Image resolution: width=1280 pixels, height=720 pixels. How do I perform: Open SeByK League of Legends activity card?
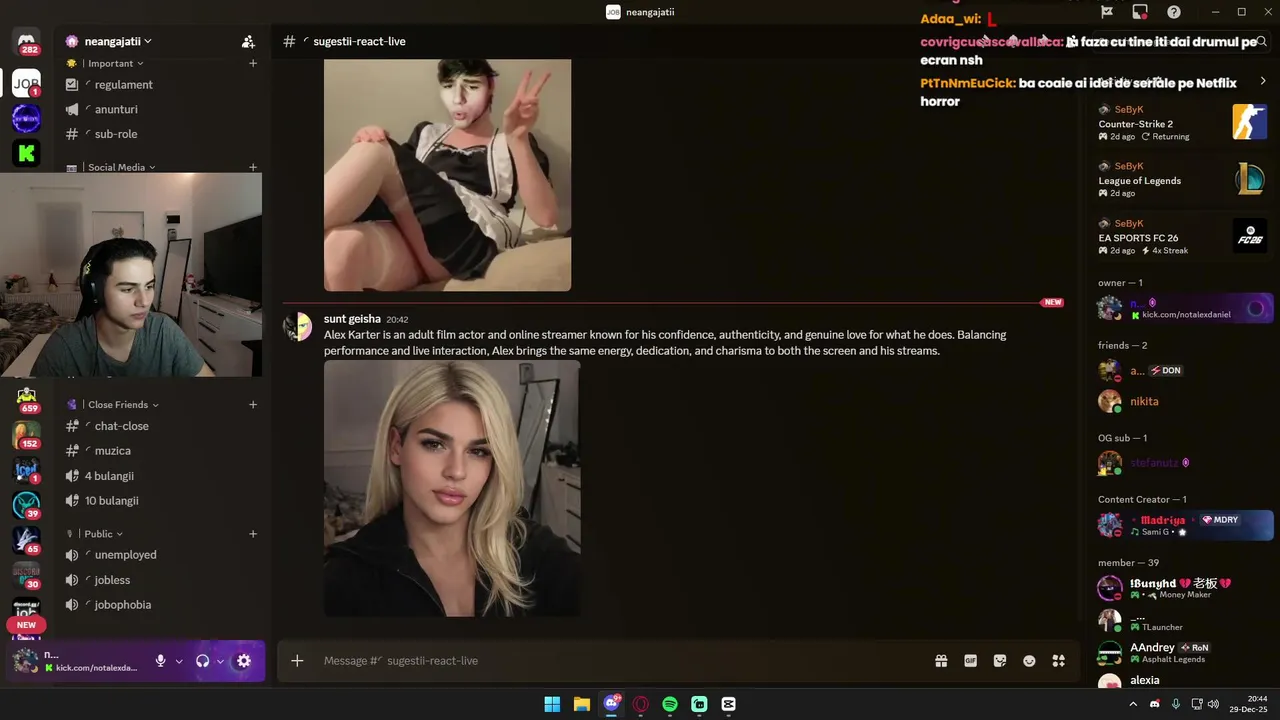coord(1183,180)
